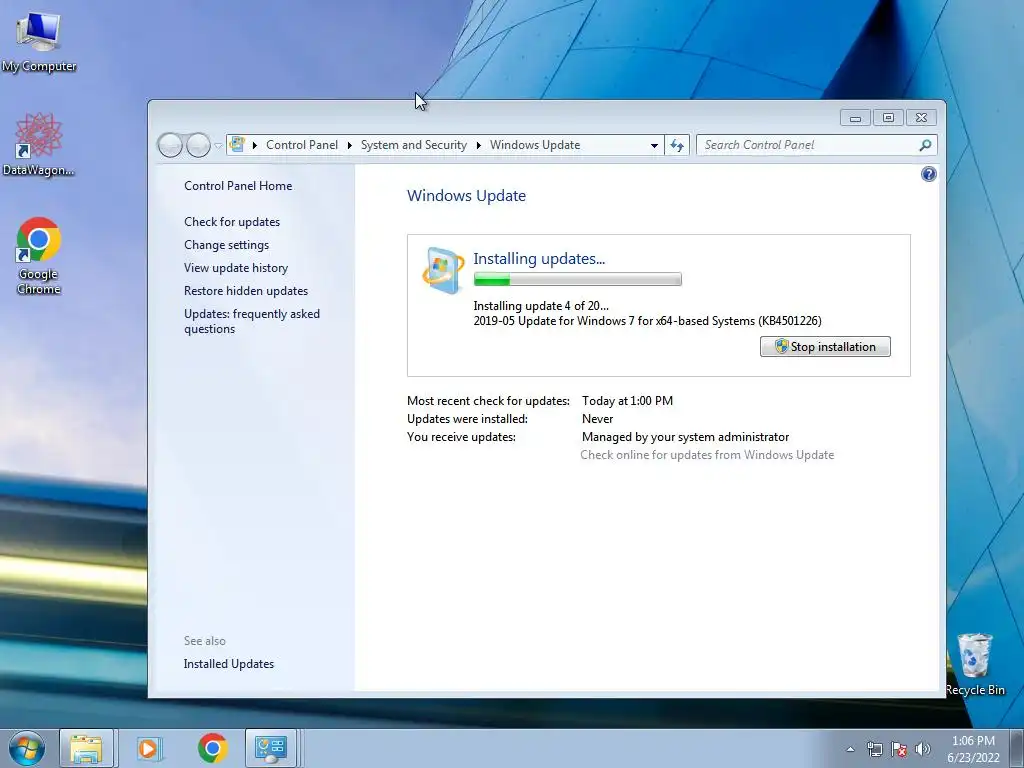Open the address bar history dropdown
This screenshot has width=1024, height=768.
tap(654, 146)
